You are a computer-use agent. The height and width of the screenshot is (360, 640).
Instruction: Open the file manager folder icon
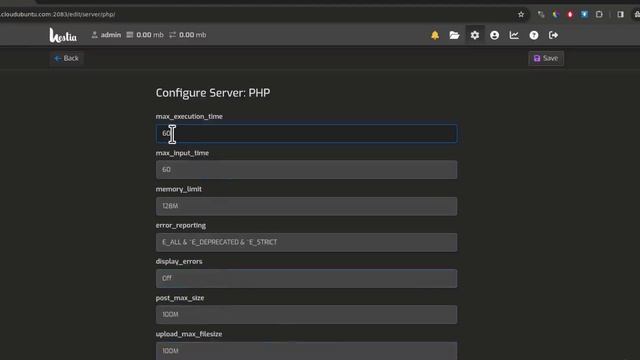[454, 35]
